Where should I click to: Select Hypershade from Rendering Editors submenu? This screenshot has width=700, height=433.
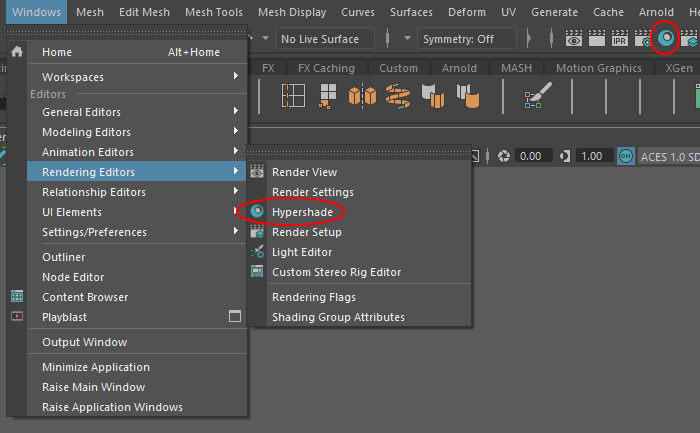[x=302, y=212]
